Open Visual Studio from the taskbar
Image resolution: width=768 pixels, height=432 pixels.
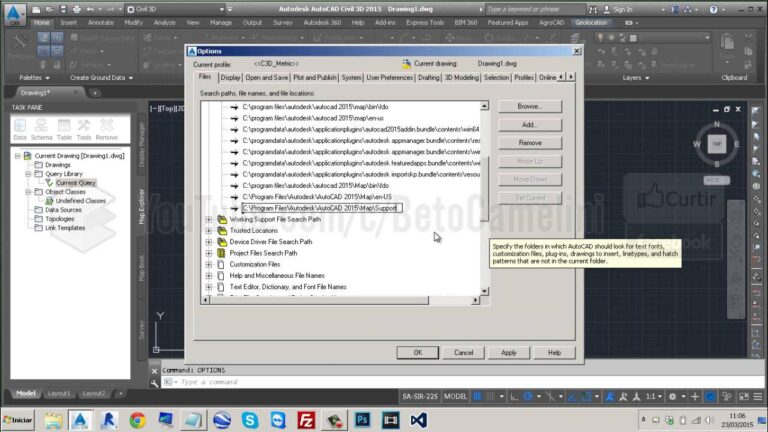419,420
